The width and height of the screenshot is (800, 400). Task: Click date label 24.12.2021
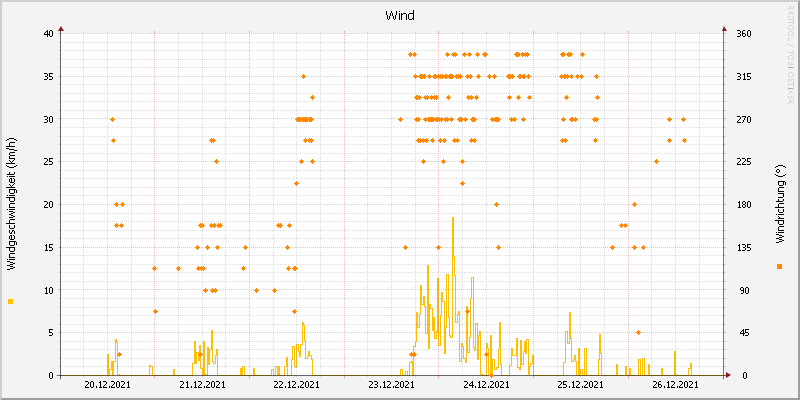click(486, 385)
